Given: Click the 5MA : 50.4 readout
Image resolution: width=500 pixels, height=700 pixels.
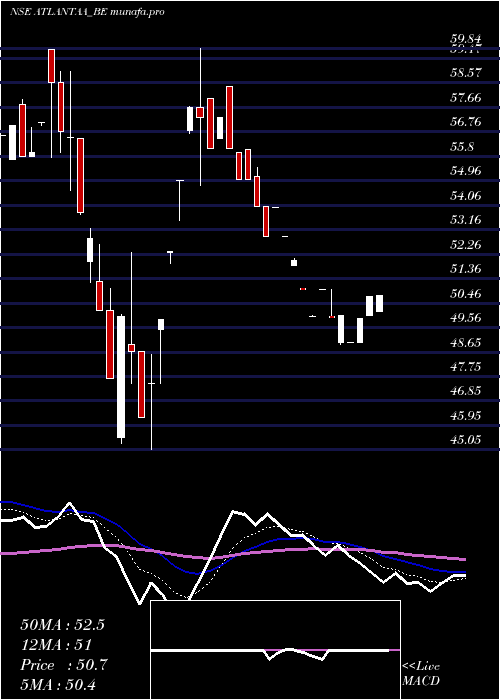Looking at the screenshot, I should click(58, 685).
